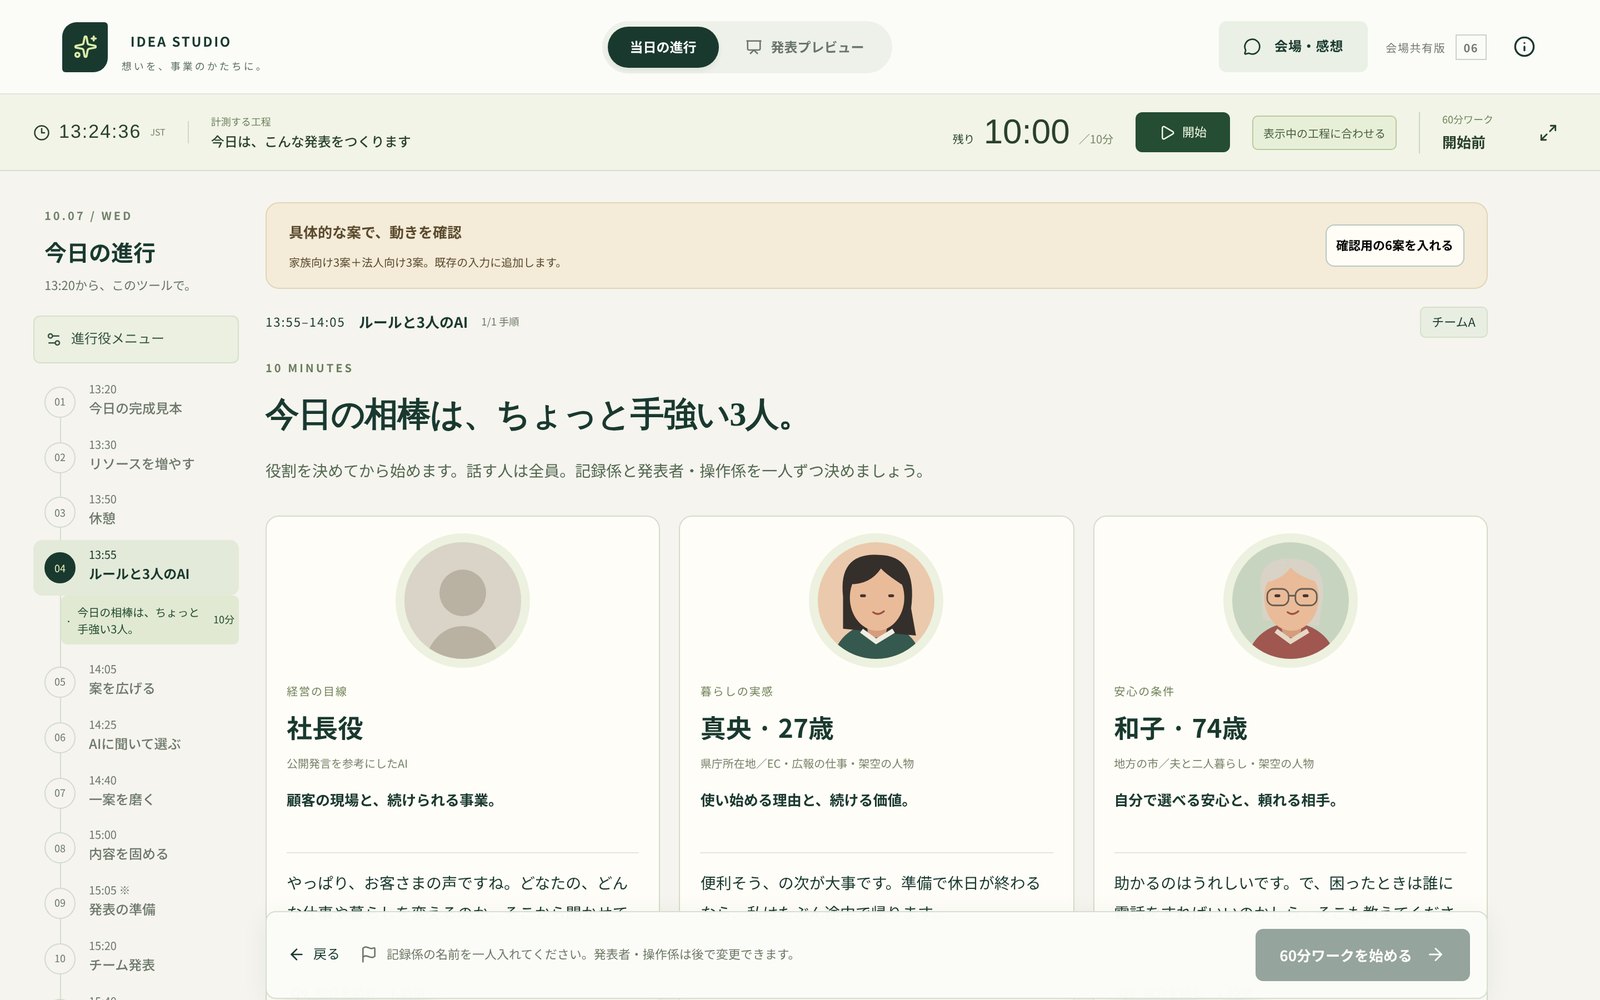This screenshot has width=1600, height=1000.
Task: Click the 10:00 remaining timer display
Action: pyautogui.click(x=1027, y=132)
